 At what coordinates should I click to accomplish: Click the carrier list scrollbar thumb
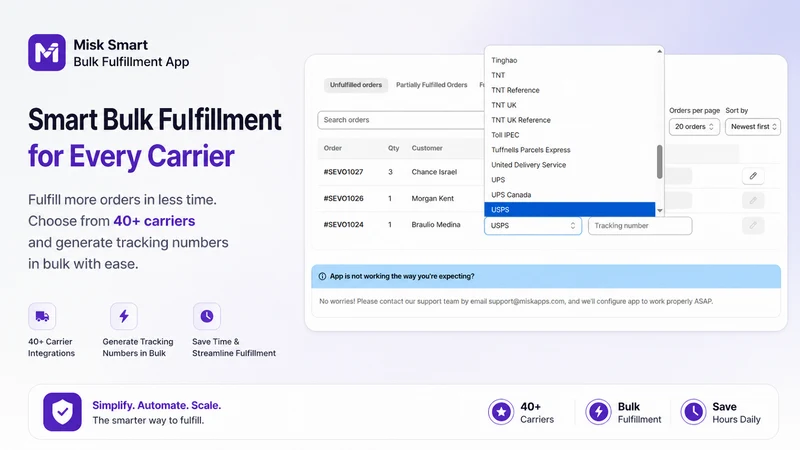tap(660, 162)
